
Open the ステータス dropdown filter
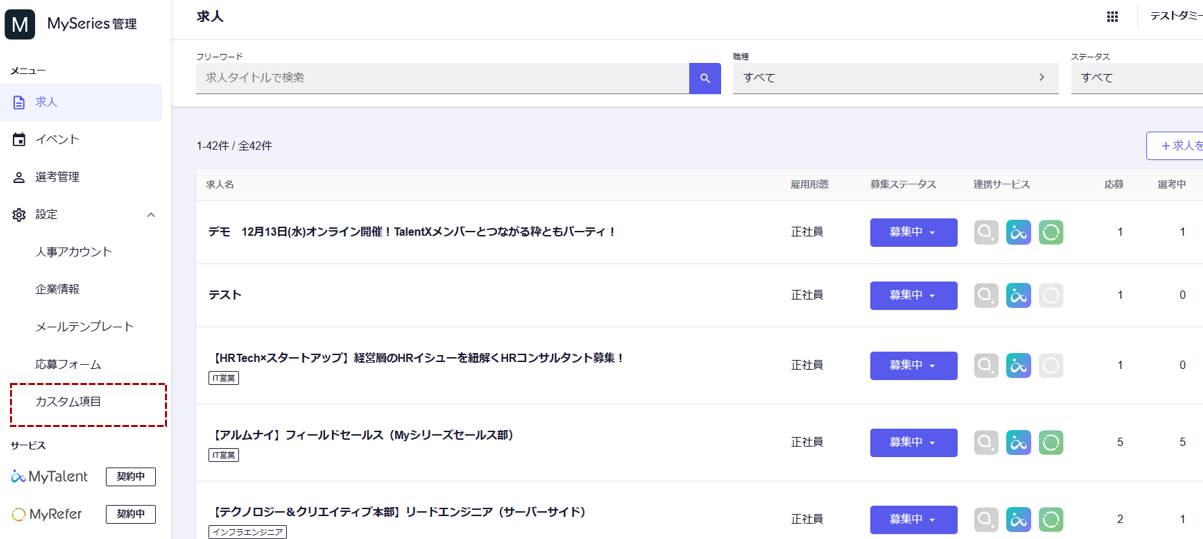point(1135,78)
